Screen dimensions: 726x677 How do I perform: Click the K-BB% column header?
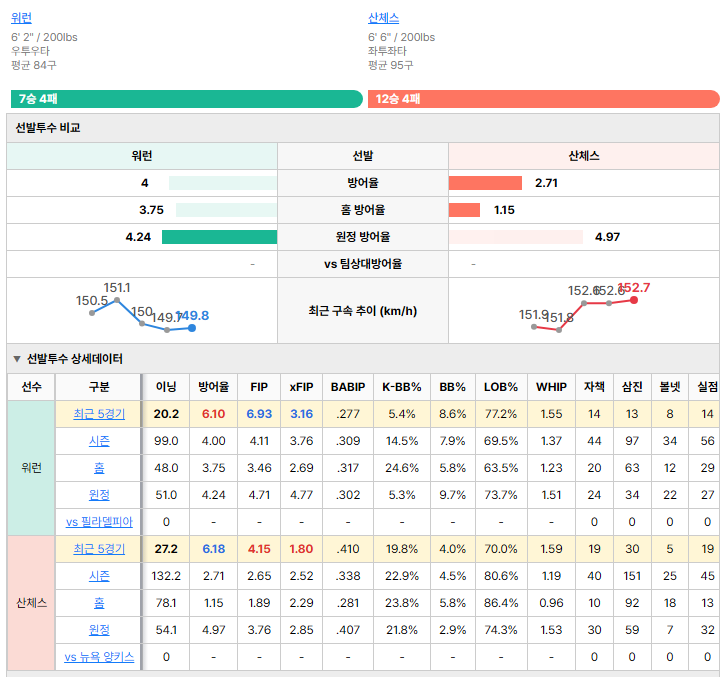coord(402,387)
